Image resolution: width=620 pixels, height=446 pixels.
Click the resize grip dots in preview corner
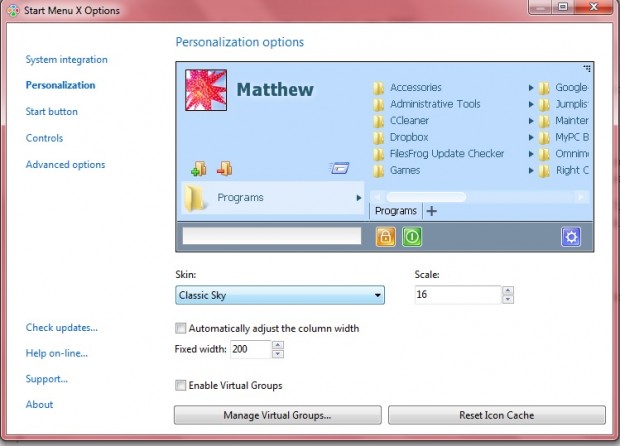click(x=587, y=68)
